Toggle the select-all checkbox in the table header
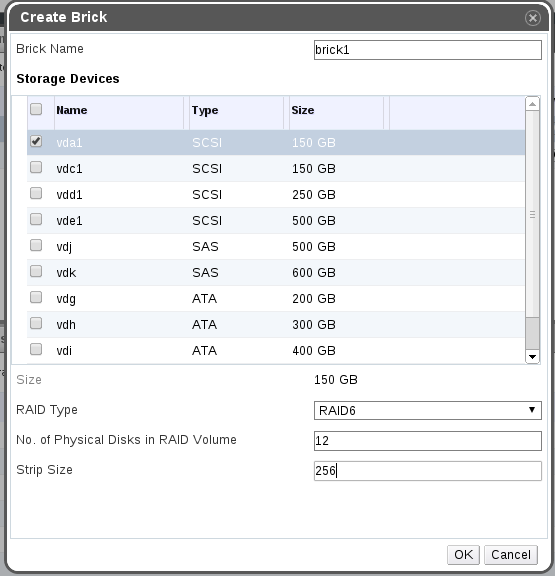555x576 pixels. tap(36, 109)
